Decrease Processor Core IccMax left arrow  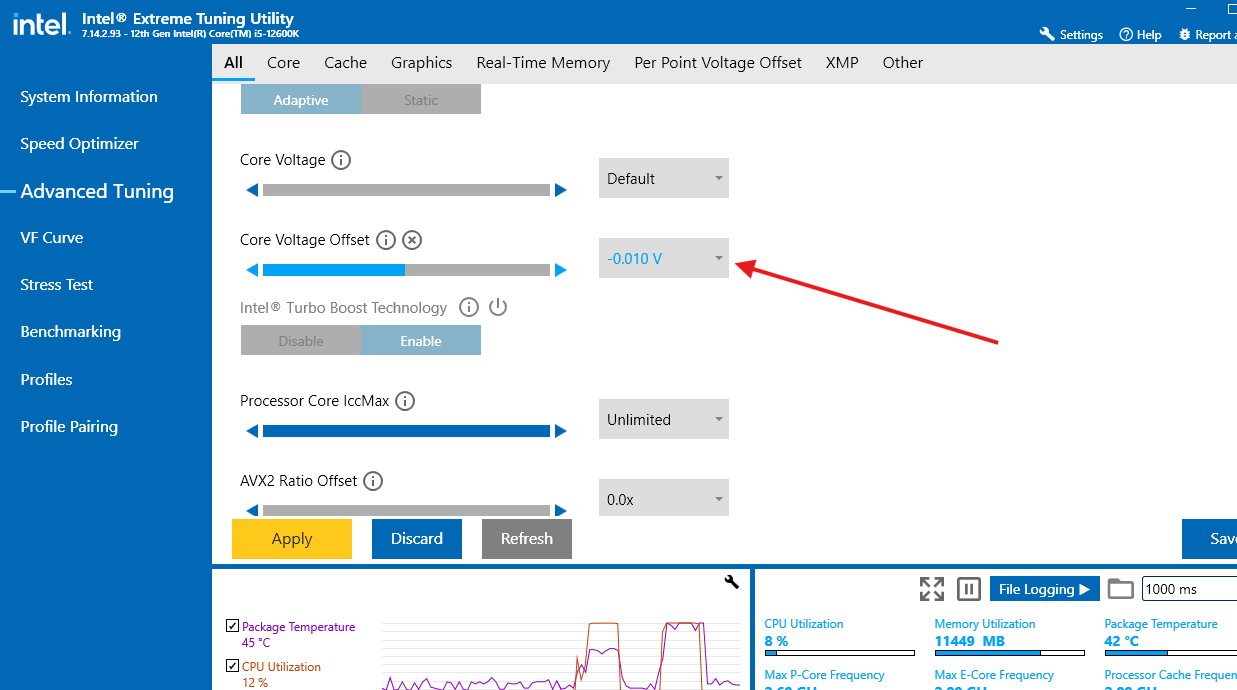pyautogui.click(x=252, y=431)
